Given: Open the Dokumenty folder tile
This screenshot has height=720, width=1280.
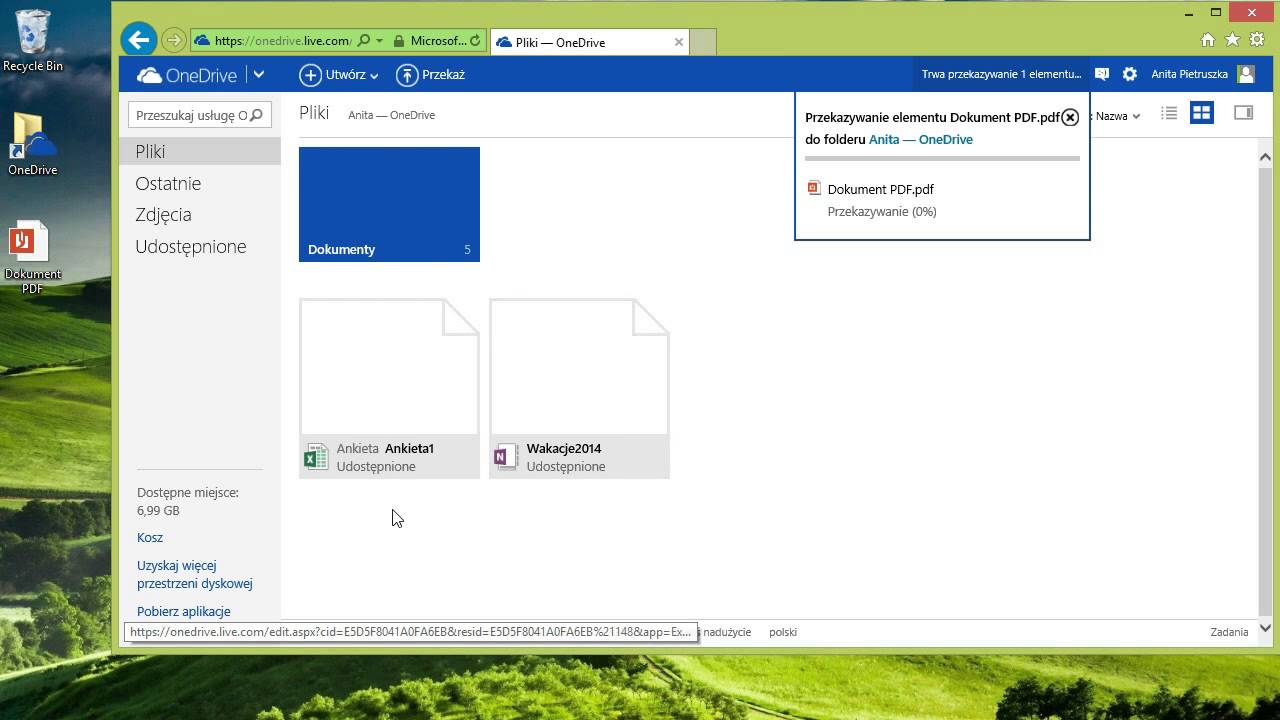Looking at the screenshot, I should point(389,204).
